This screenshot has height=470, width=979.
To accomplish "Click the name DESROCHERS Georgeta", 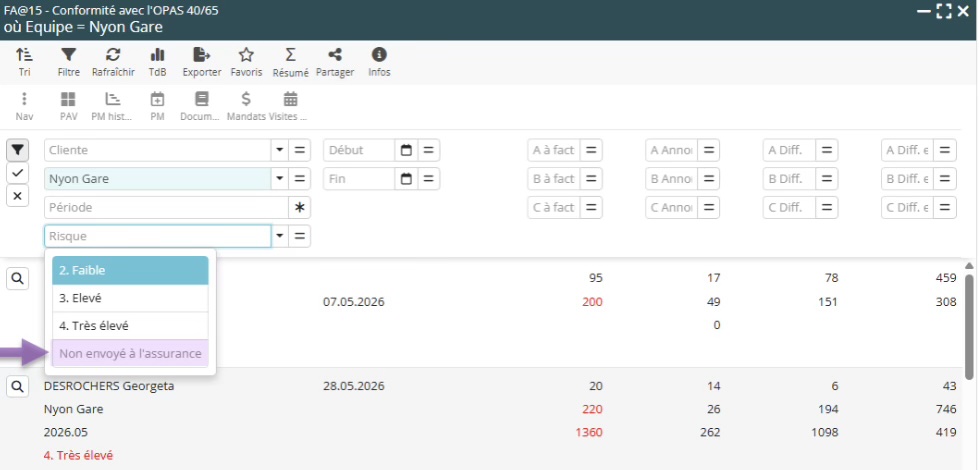I will click(x=109, y=386).
